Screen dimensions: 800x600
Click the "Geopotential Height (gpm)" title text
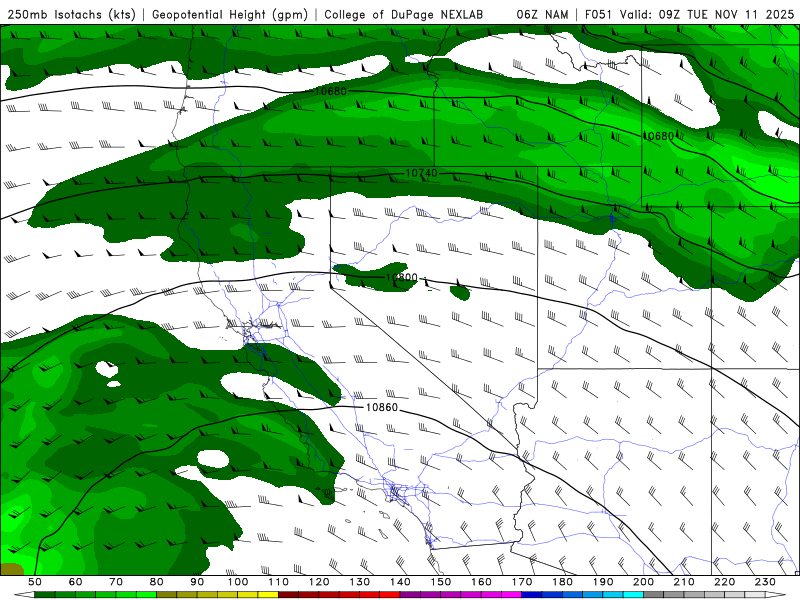point(230,15)
